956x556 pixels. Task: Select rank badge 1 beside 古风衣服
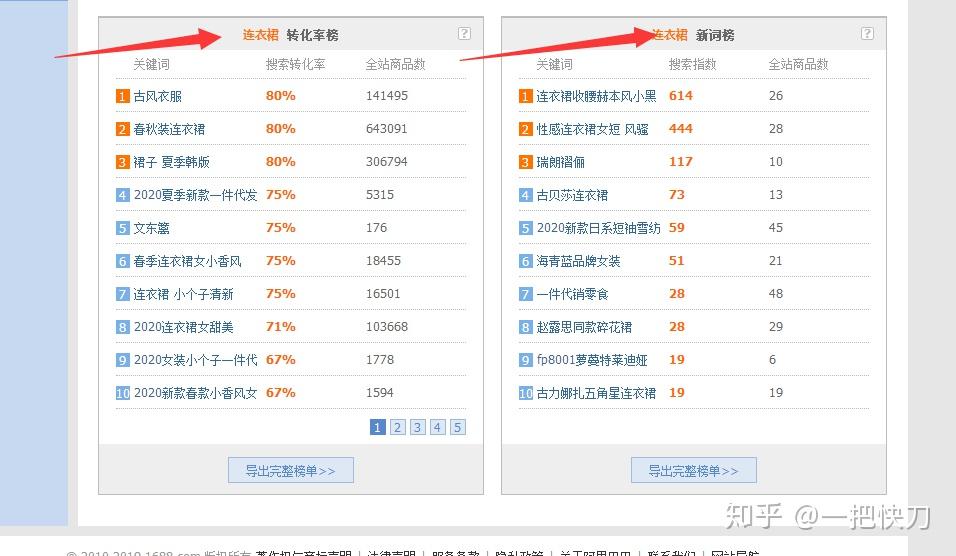coord(123,96)
